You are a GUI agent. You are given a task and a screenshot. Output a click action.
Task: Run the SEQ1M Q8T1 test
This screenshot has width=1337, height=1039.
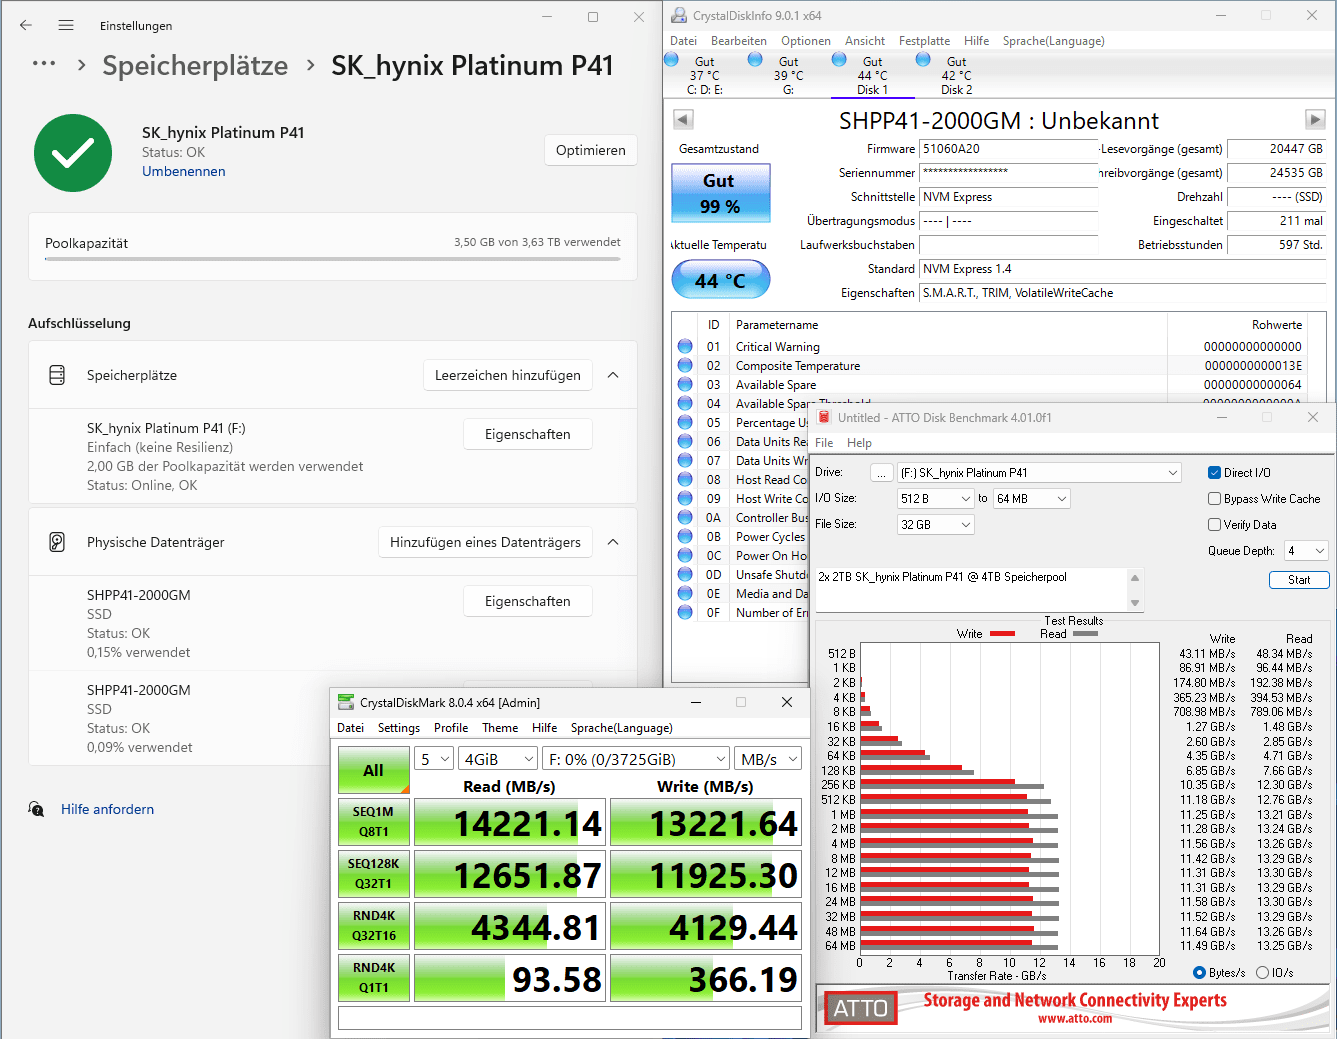click(374, 822)
